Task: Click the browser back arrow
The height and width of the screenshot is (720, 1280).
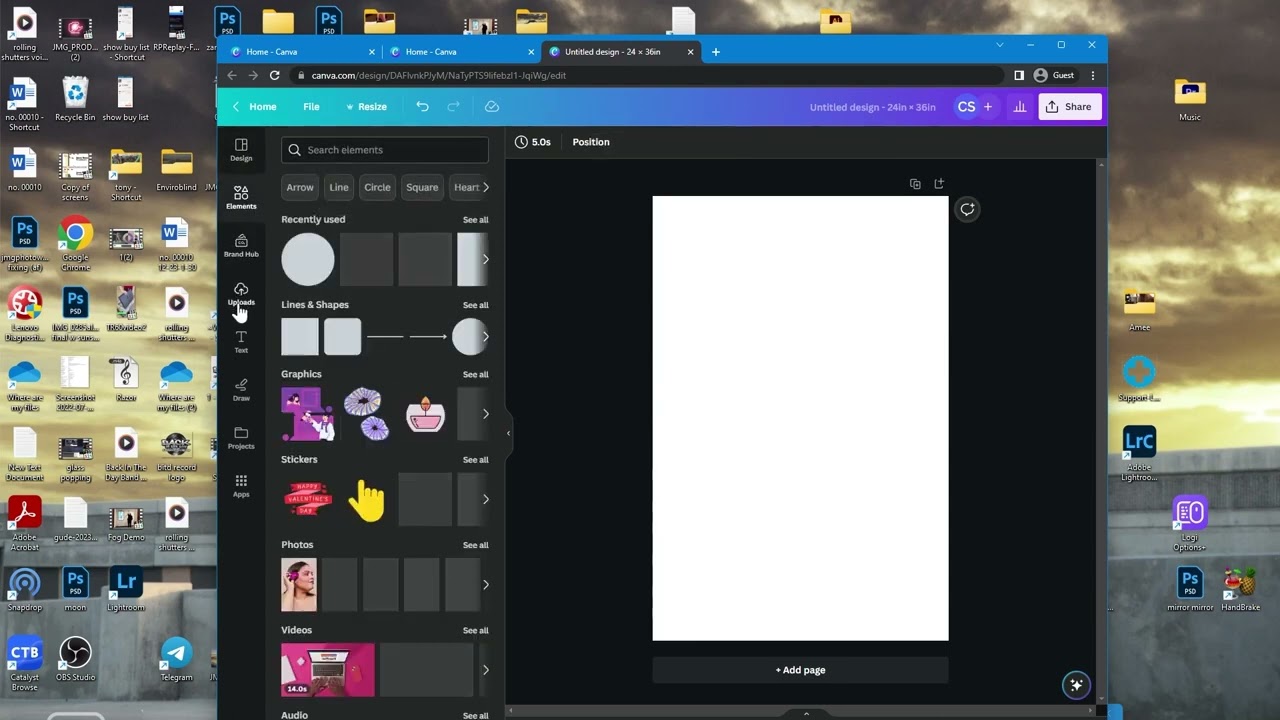Action: tap(232, 75)
